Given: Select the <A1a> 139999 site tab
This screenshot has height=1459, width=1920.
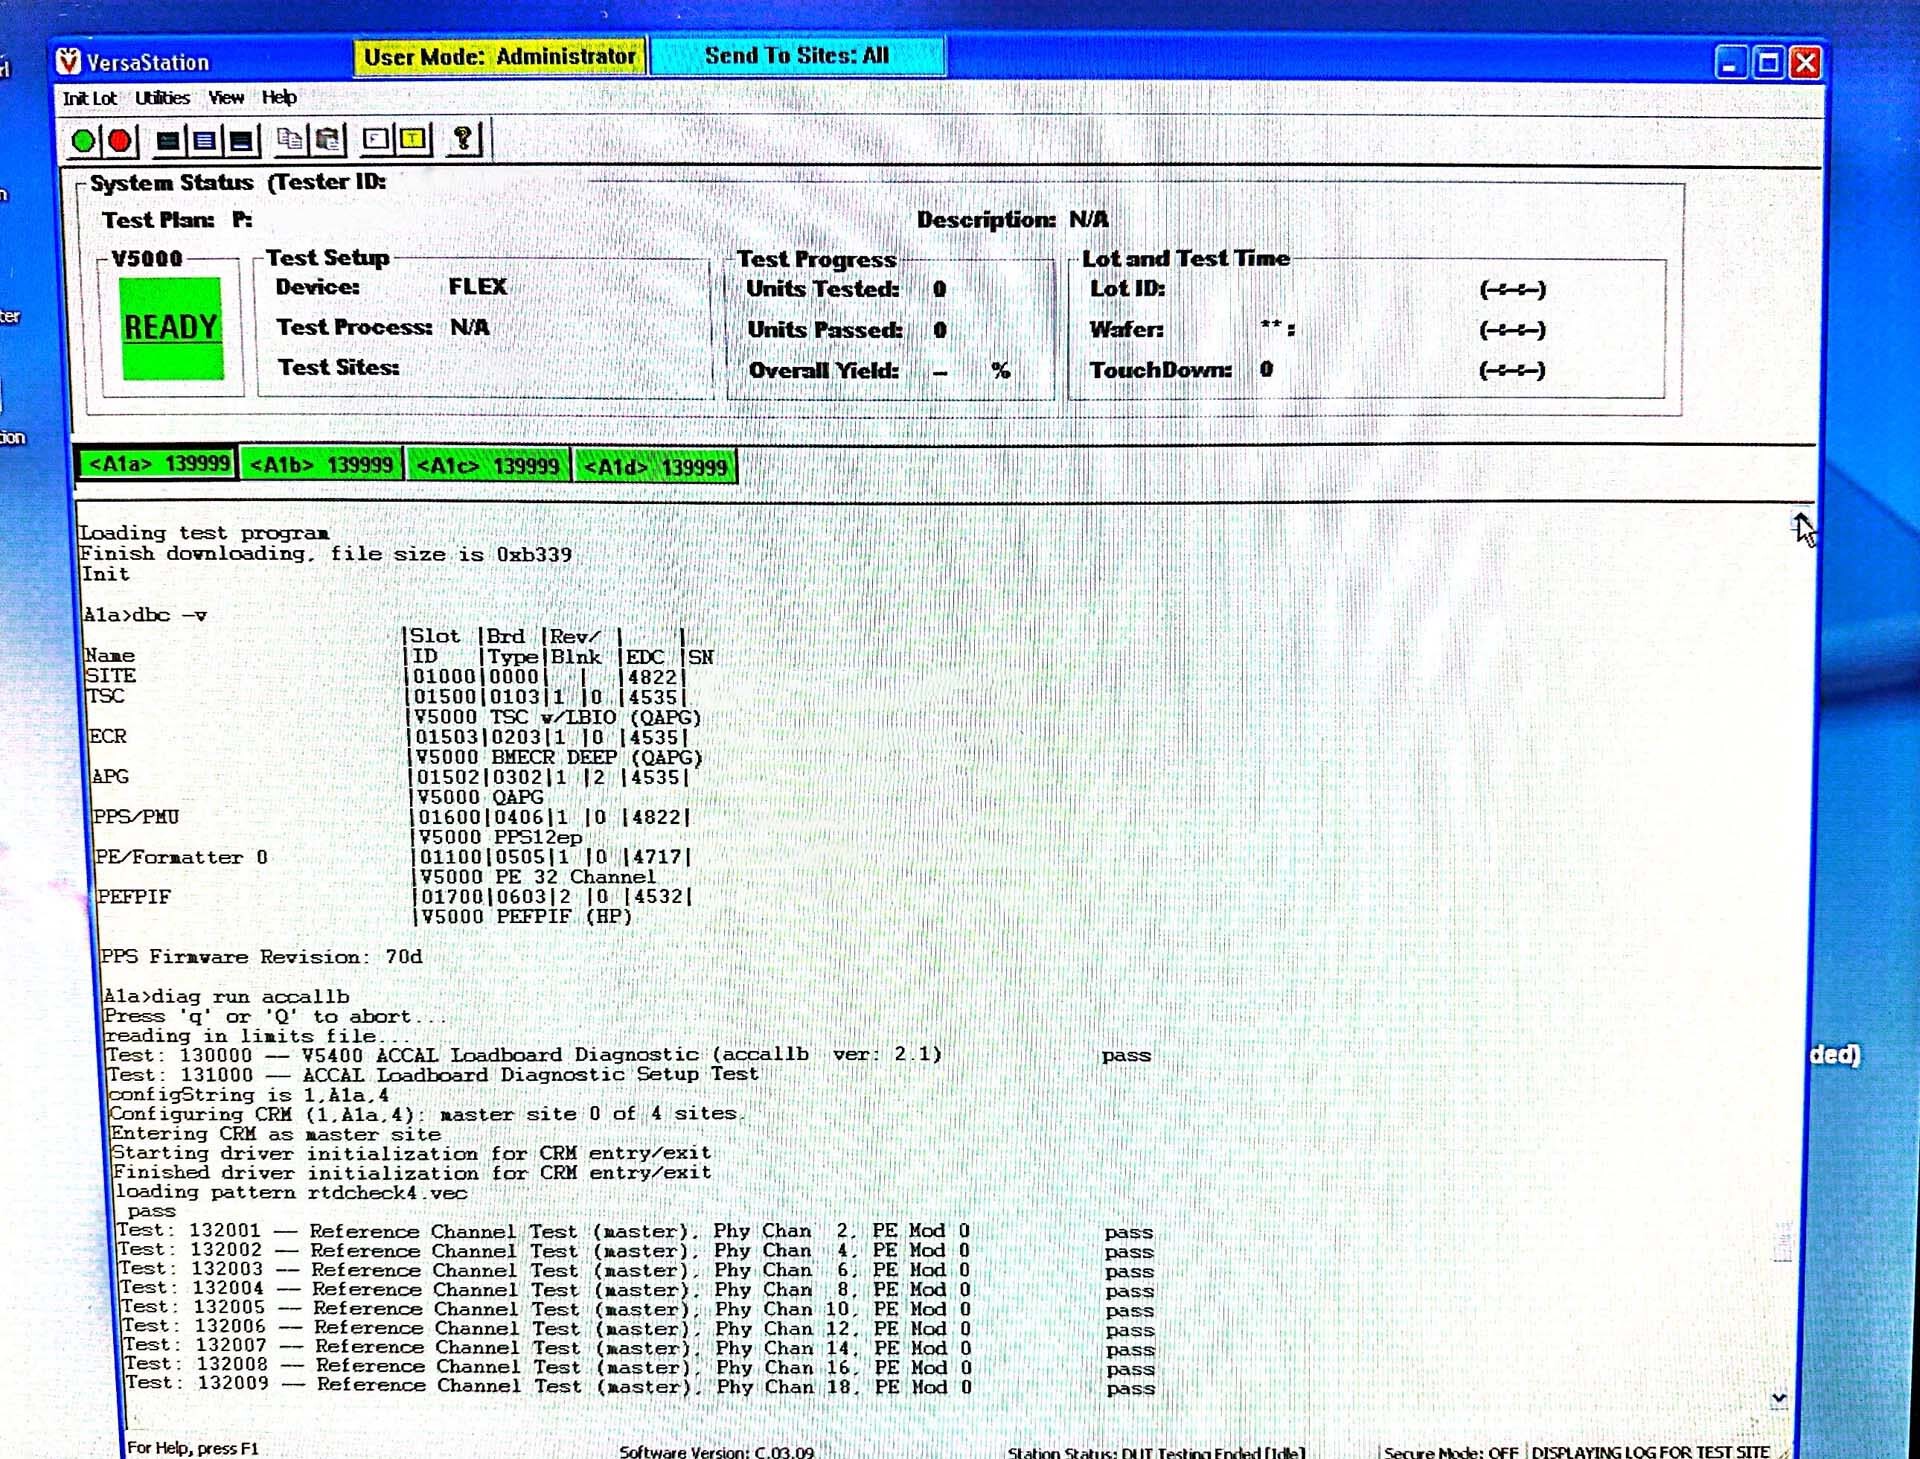Looking at the screenshot, I should 158,464.
